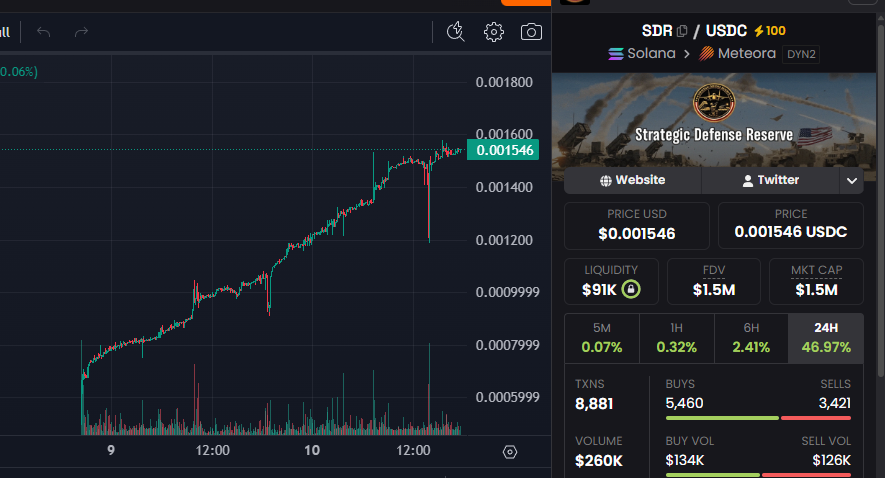Click the date 9 on time axis

[x=111, y=450]
